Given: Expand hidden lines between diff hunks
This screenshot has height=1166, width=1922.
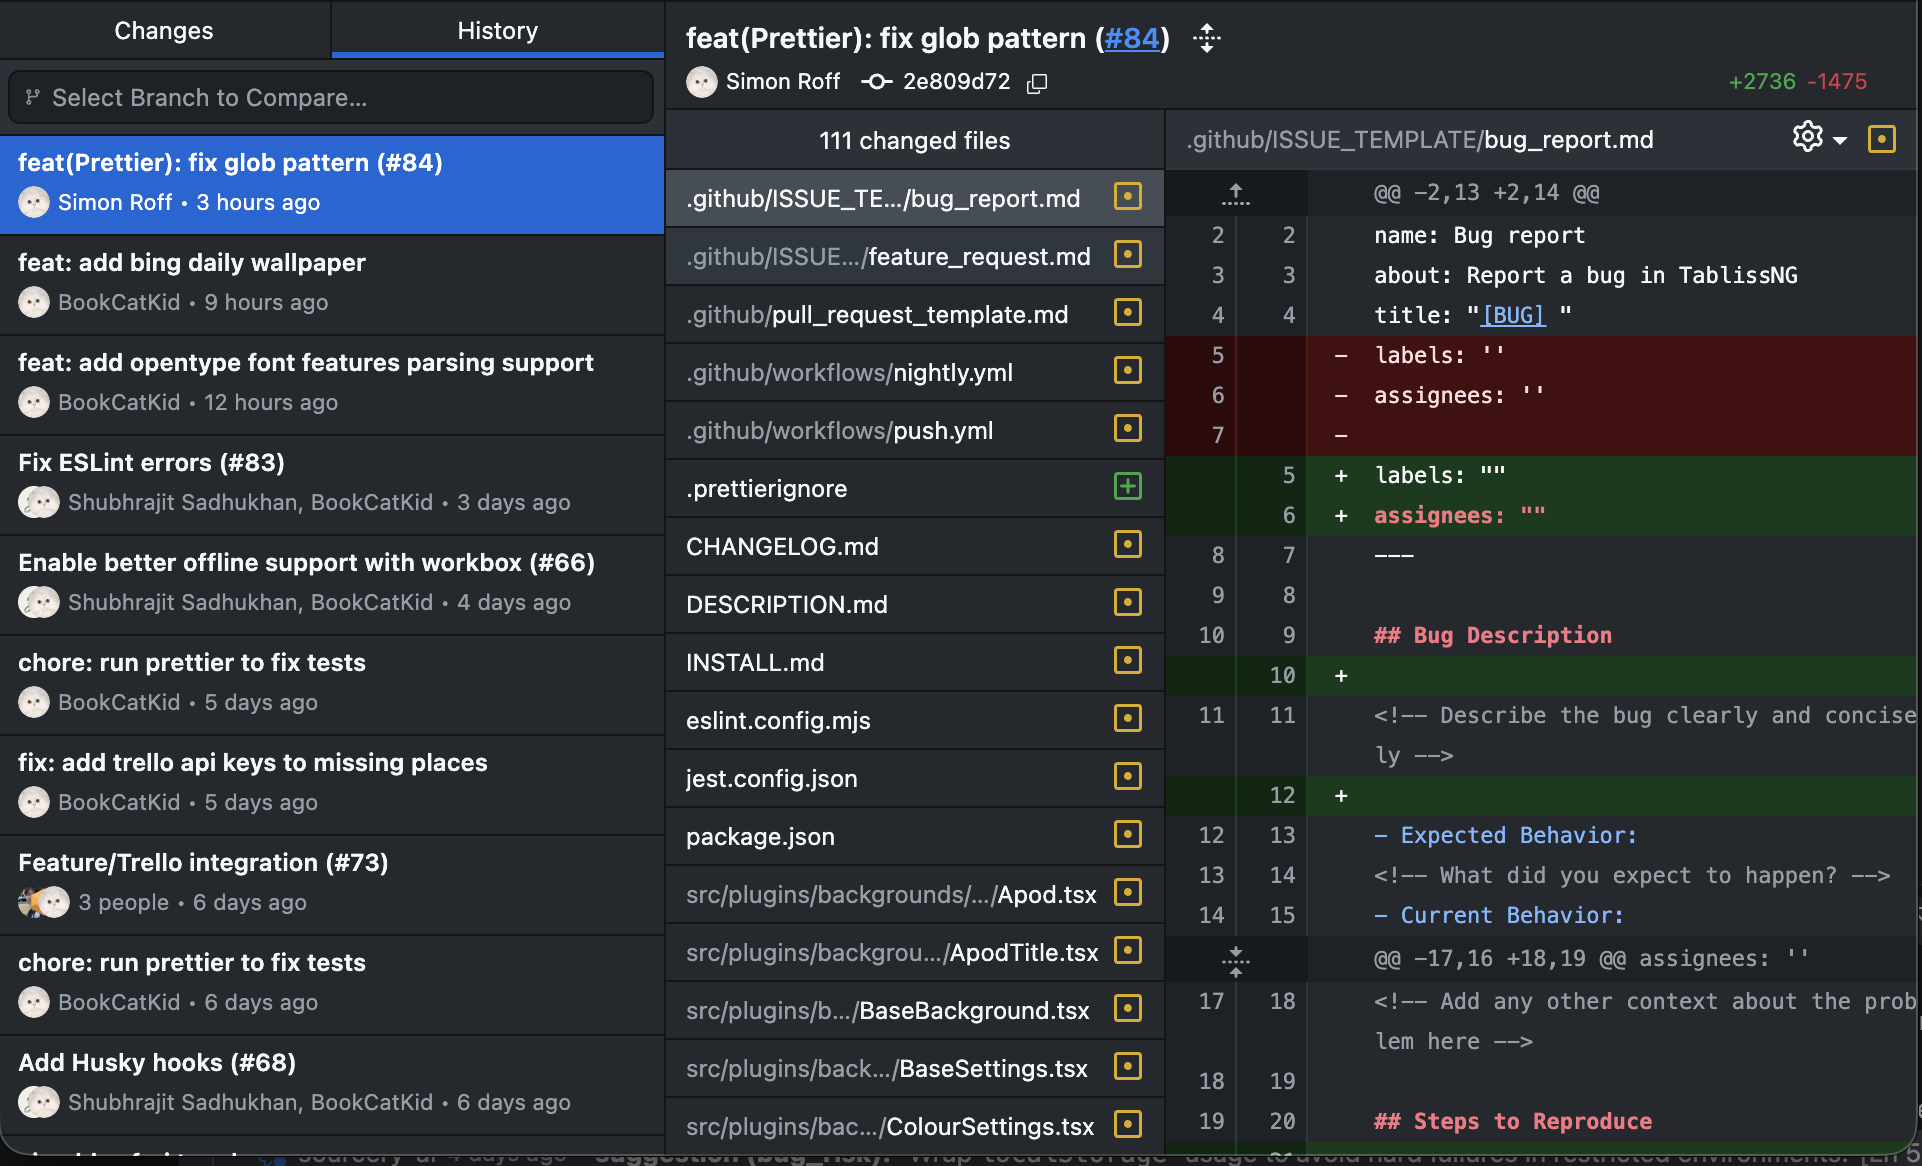Looking at the screenshot, I should [1236, 960].
